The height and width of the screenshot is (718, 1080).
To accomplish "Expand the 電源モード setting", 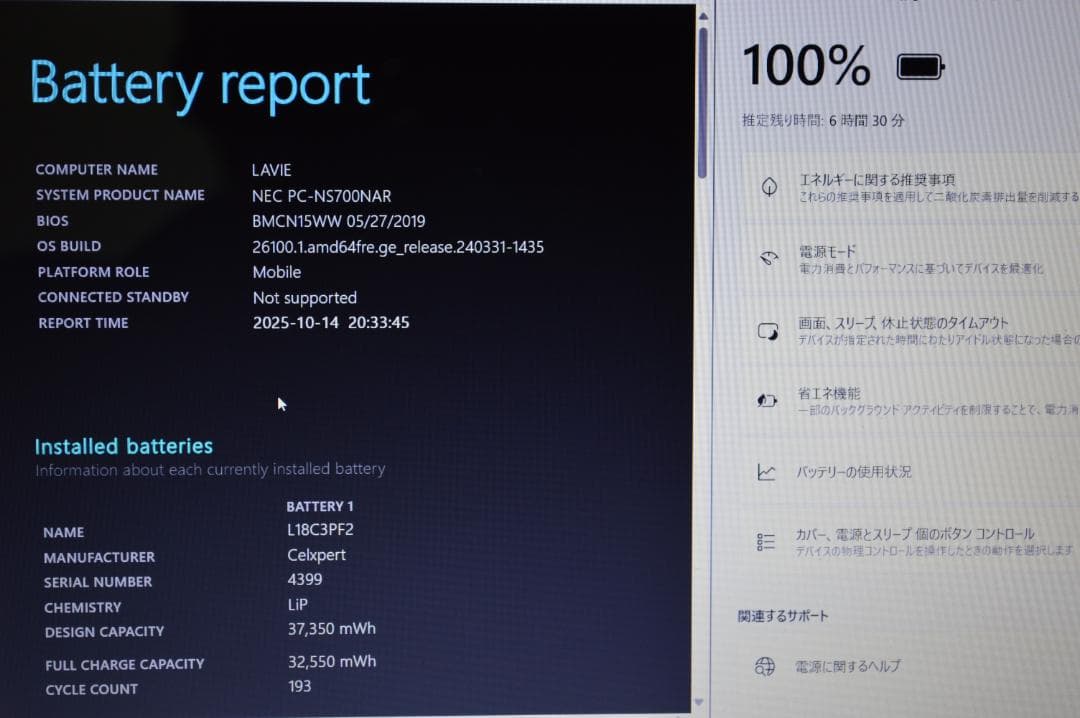I will (827, 252).
